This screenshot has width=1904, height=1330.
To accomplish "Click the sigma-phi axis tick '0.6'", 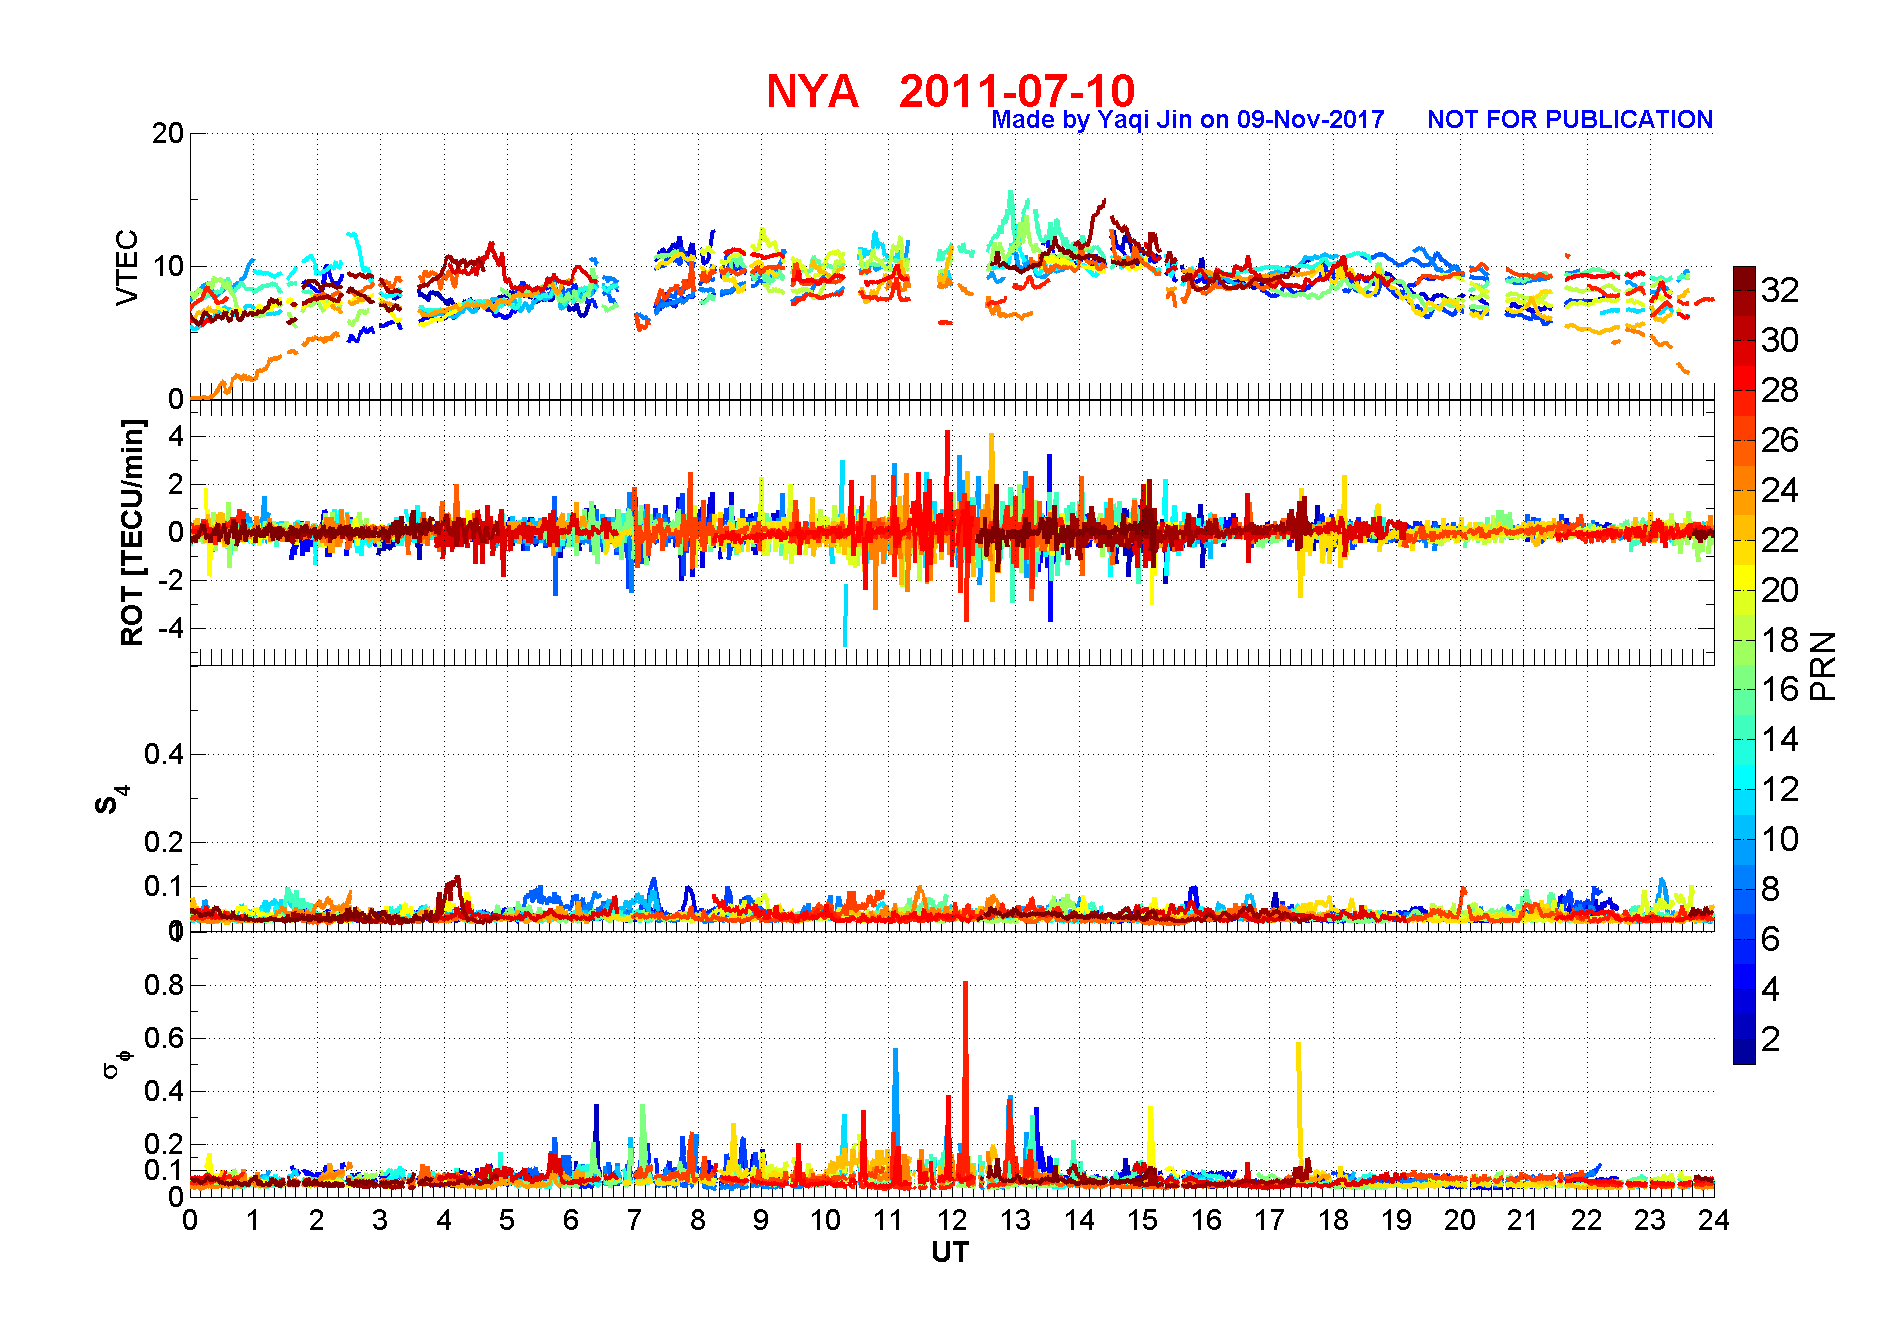I will coord(164,1038).
